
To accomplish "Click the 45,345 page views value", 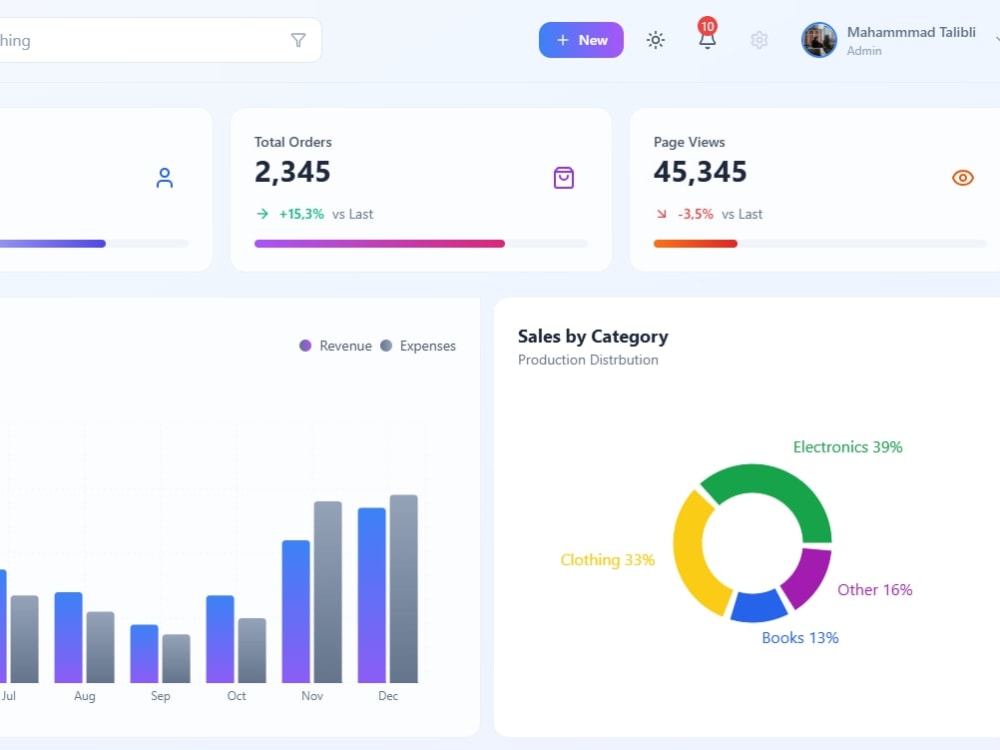I will coord(700,172).
